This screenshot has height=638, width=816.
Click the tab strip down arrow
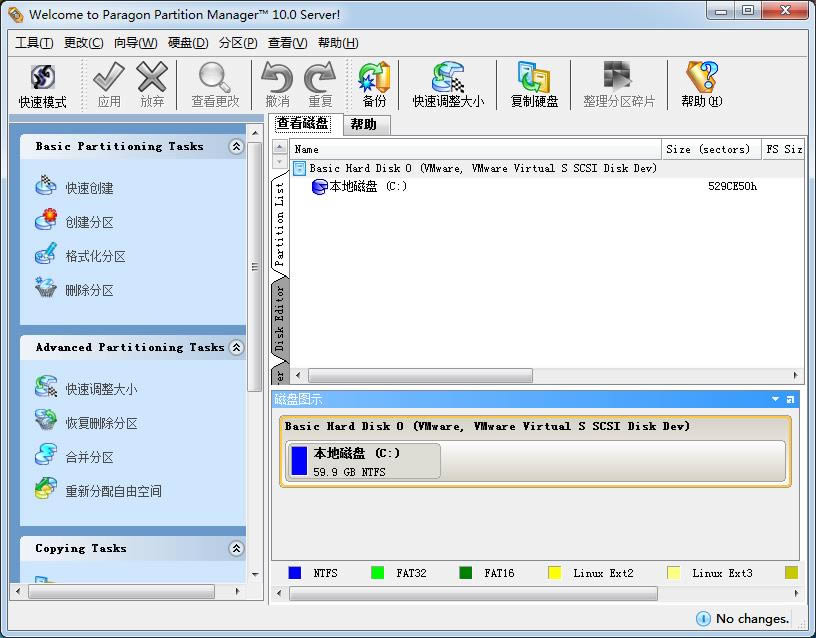(x=279, y=161)
